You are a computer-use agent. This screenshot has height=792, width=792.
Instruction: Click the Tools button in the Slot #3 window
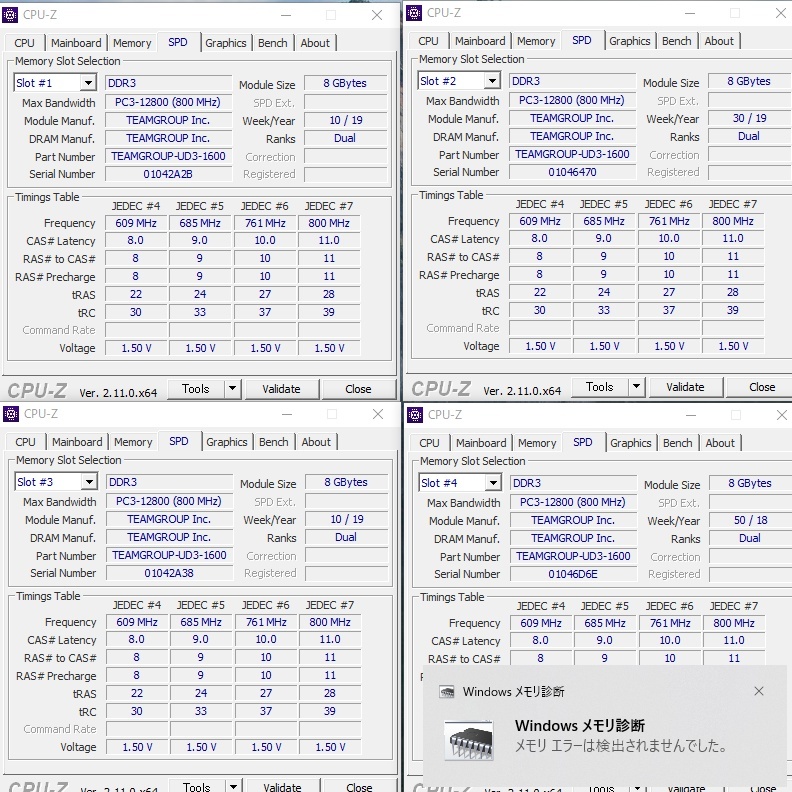197,785
